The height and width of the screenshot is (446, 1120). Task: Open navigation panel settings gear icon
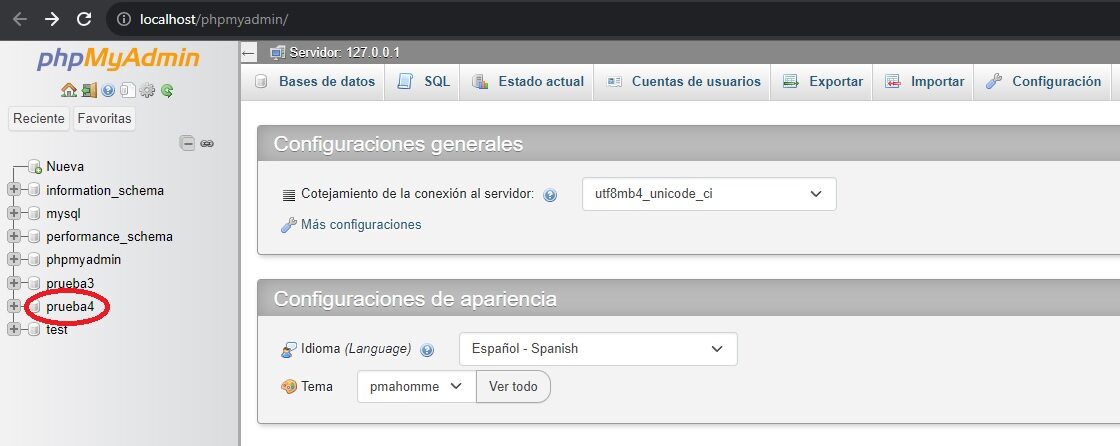point(147,91)
